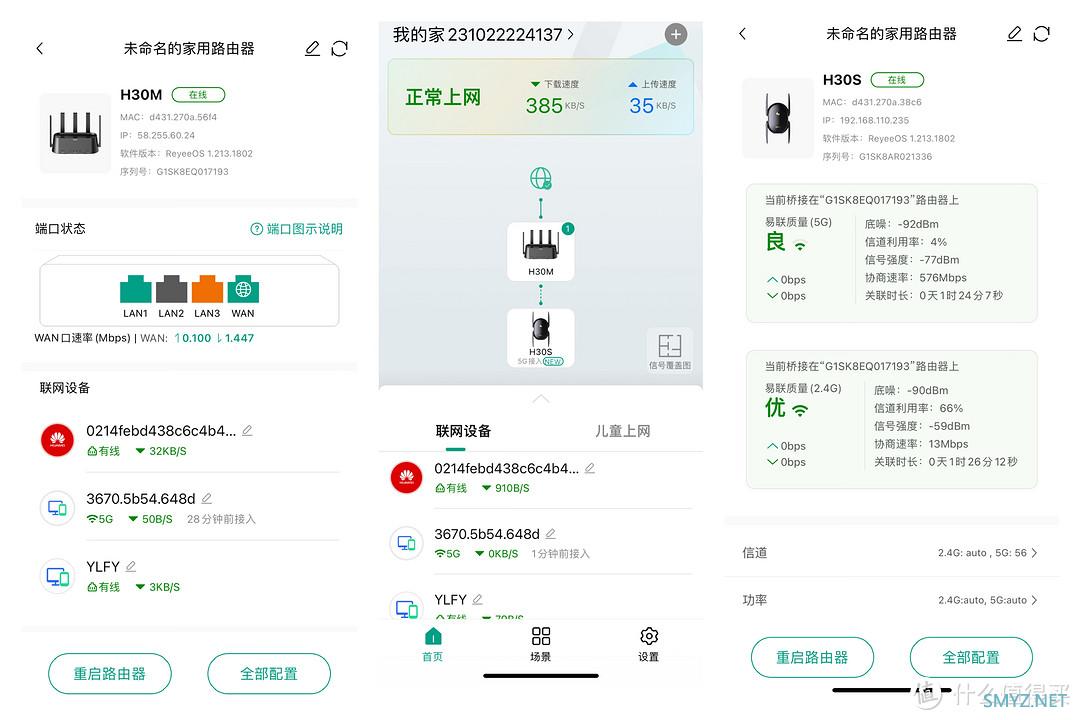Open the 信道 channel setting row
The image size is (1080, 720).
tap(891, 553)
